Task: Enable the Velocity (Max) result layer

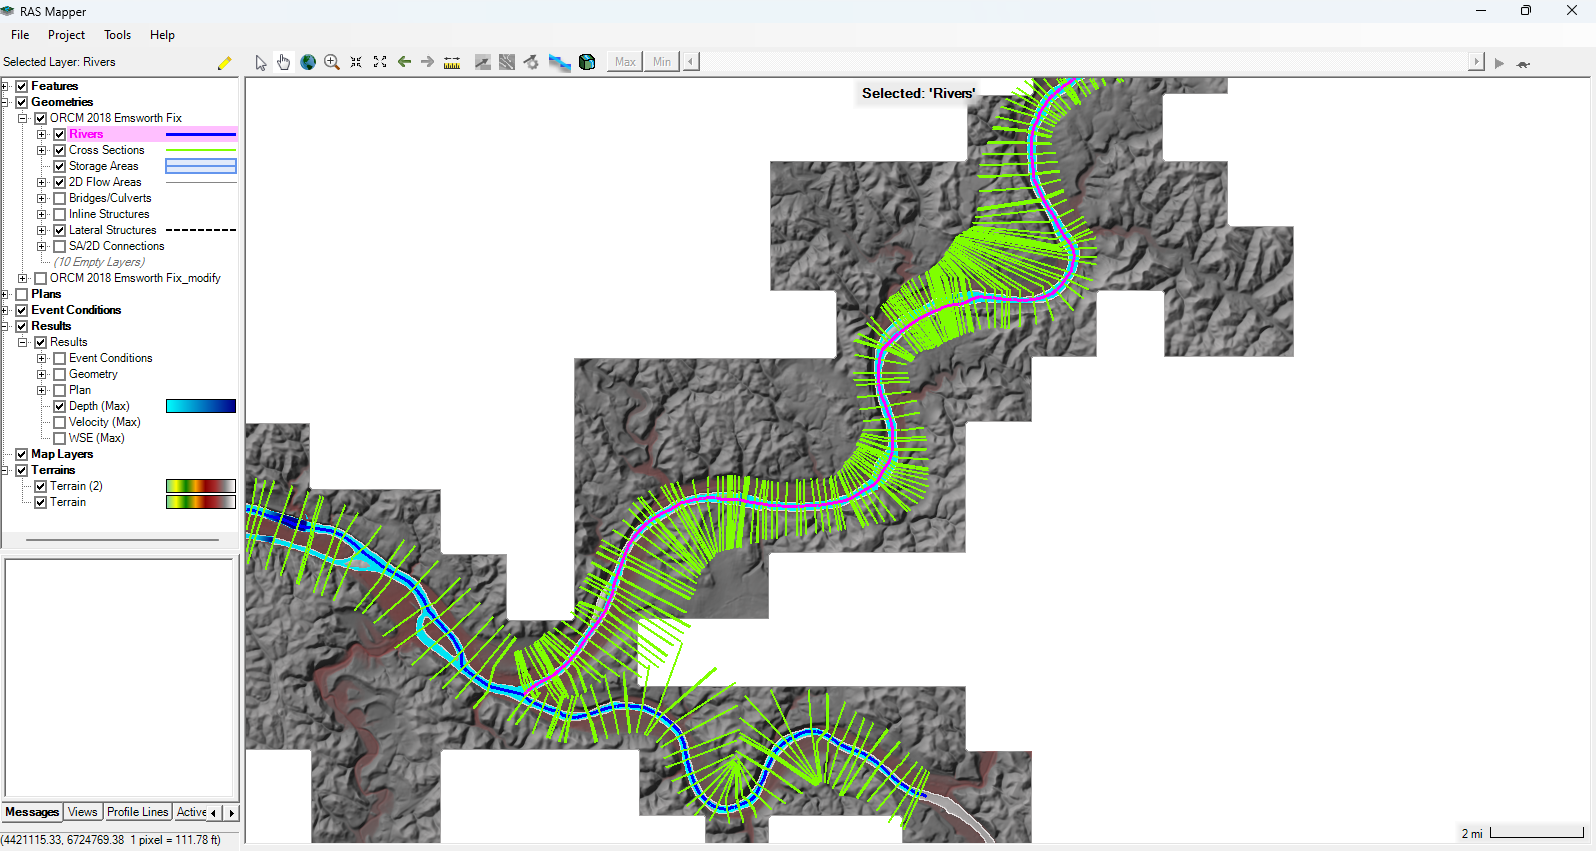Action: pos(59,422)
